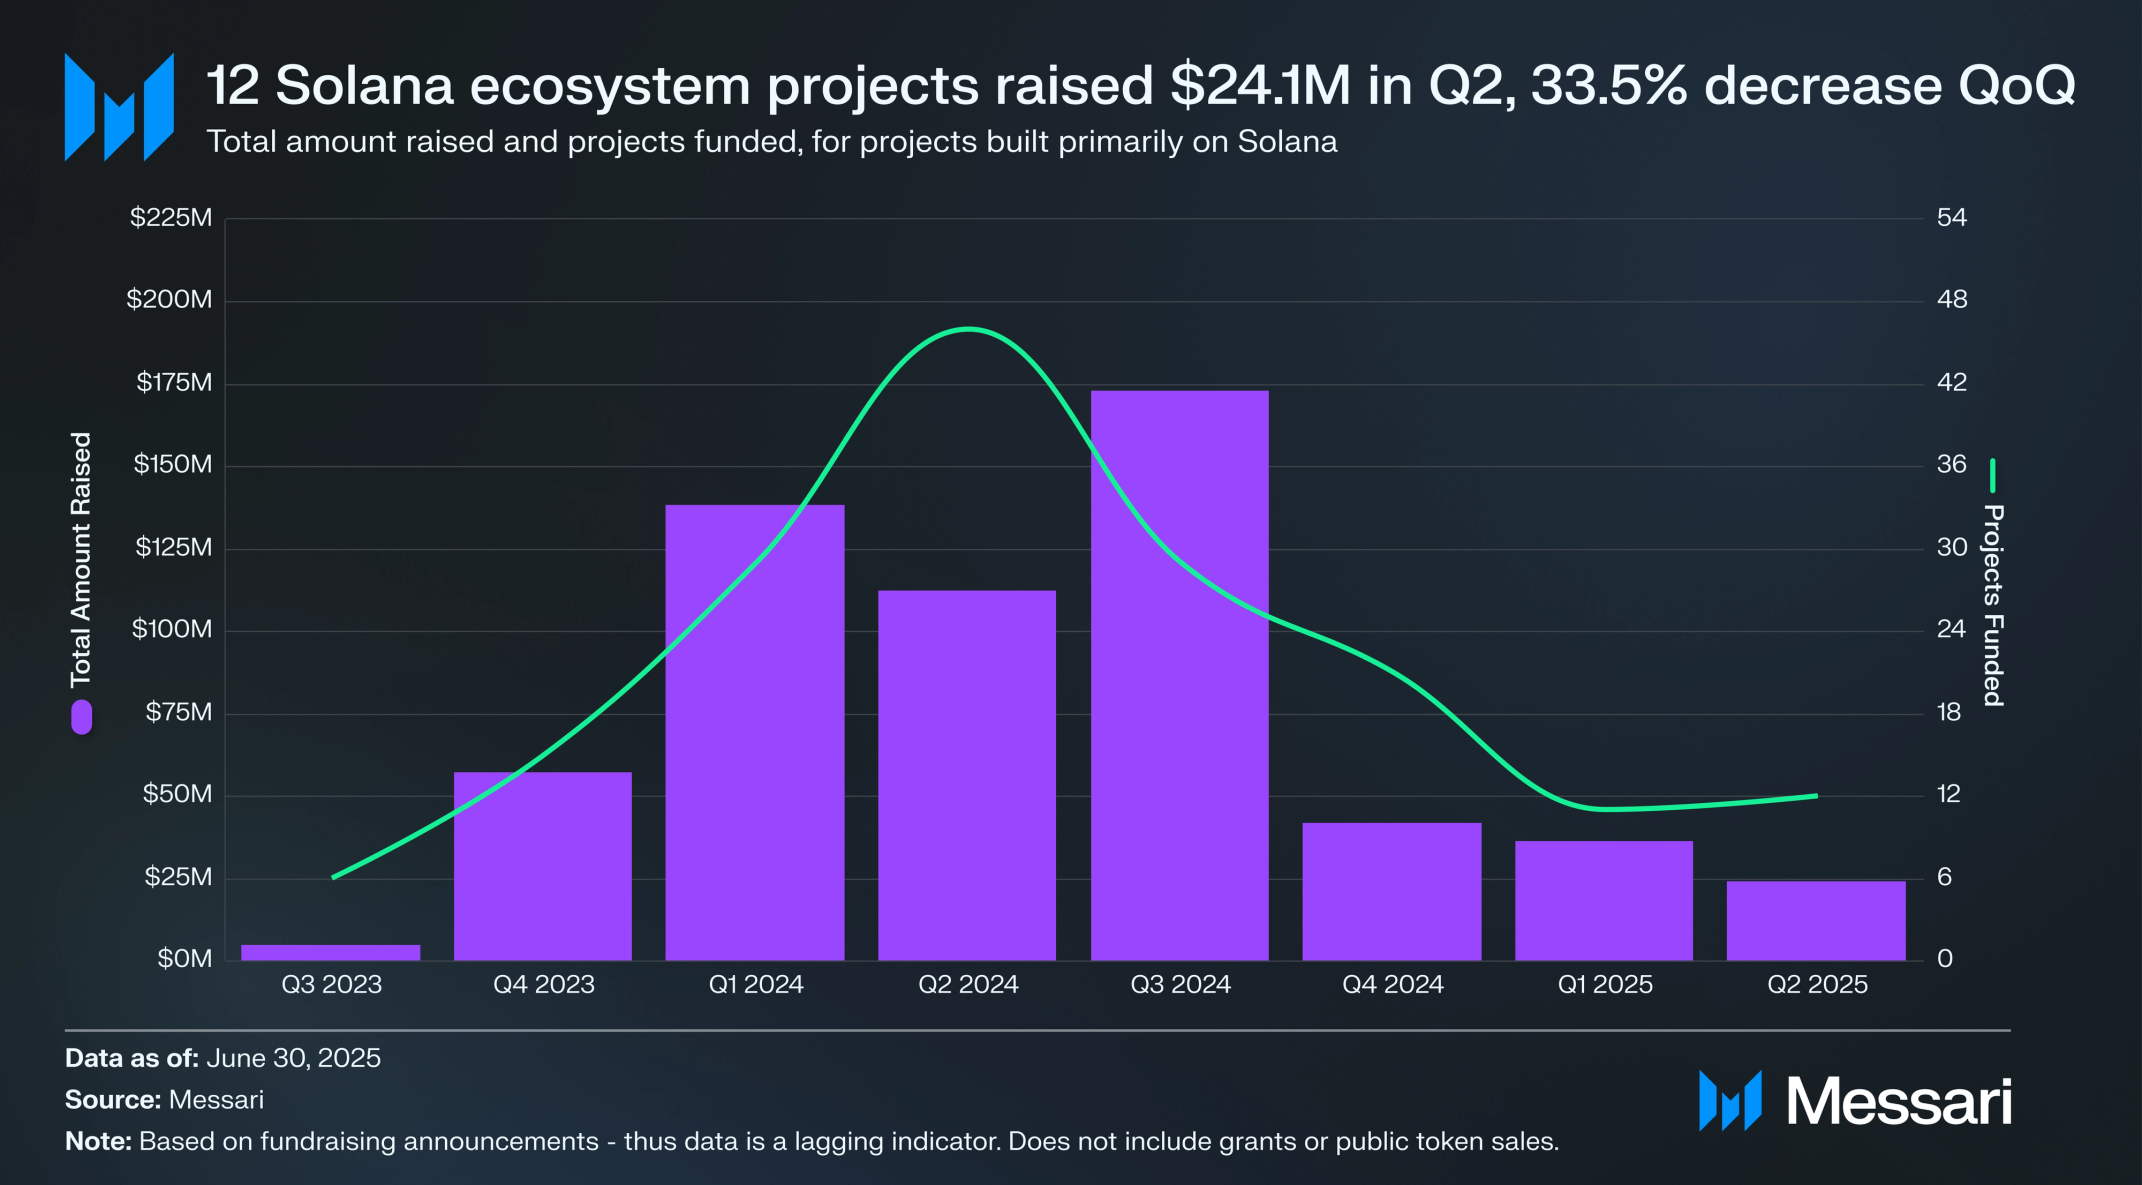Click the $150M y-axis label
Image resolution: width=2142 pixels, height=1185 pixels.
pos(173,465)
